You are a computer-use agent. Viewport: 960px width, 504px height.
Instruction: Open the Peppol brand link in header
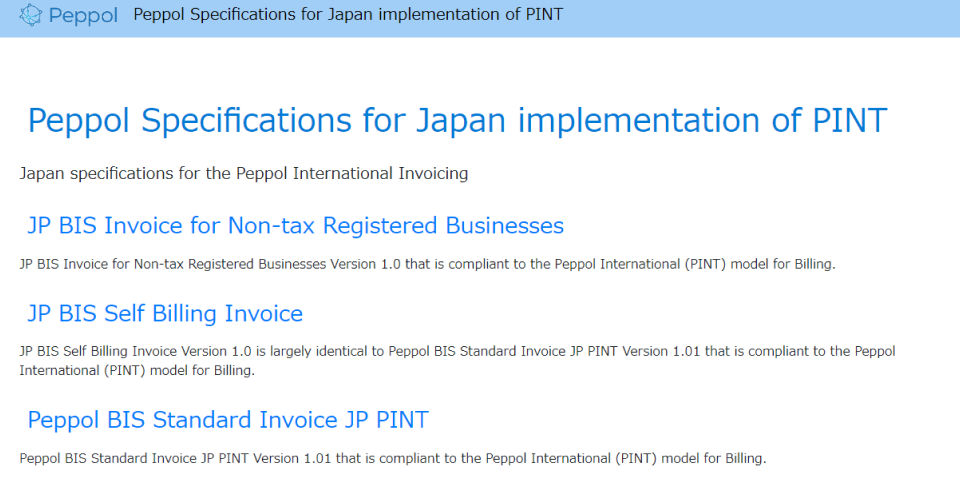click(x=68, y=15)
